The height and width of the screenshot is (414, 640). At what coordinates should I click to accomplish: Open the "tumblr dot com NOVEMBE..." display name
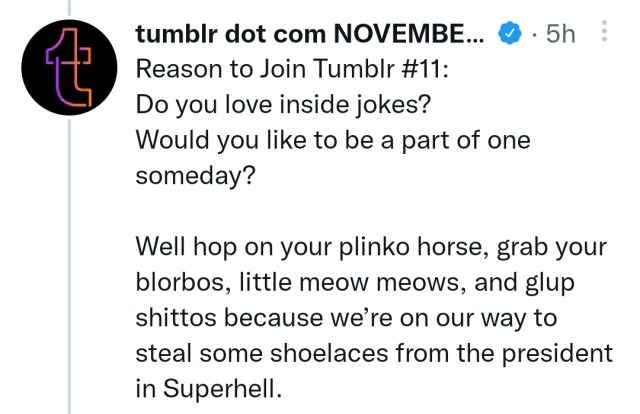(311, 34)
